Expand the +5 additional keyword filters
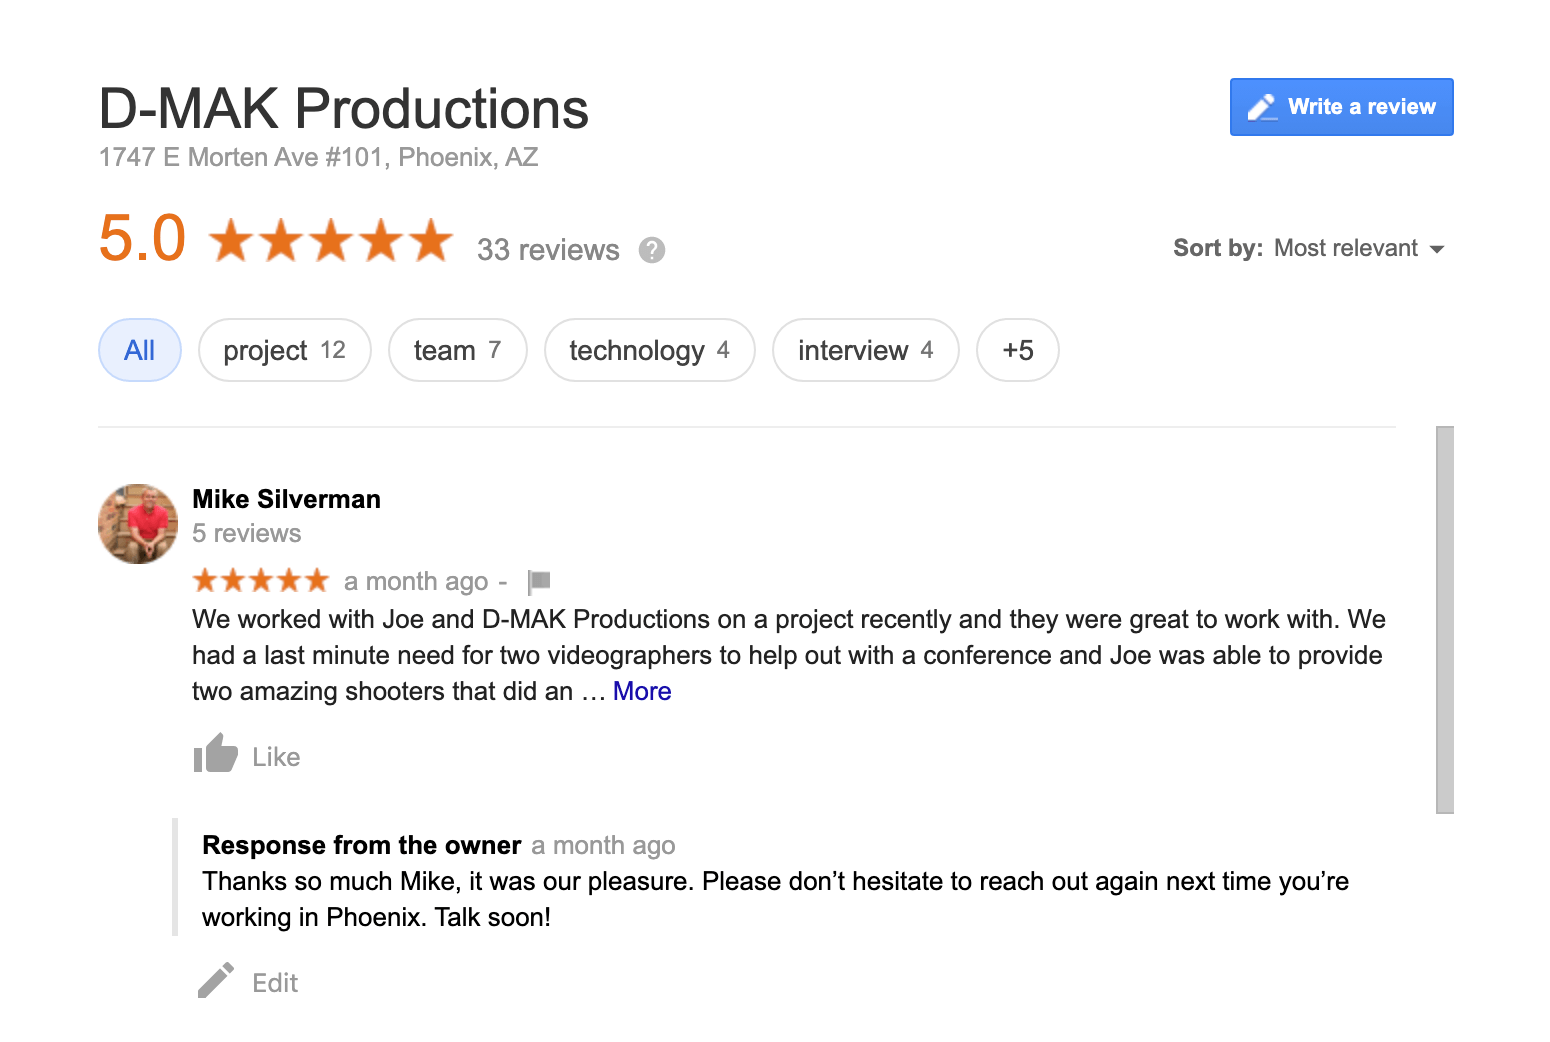This screenshot has height=1042, width=1550. (1018, 350)
